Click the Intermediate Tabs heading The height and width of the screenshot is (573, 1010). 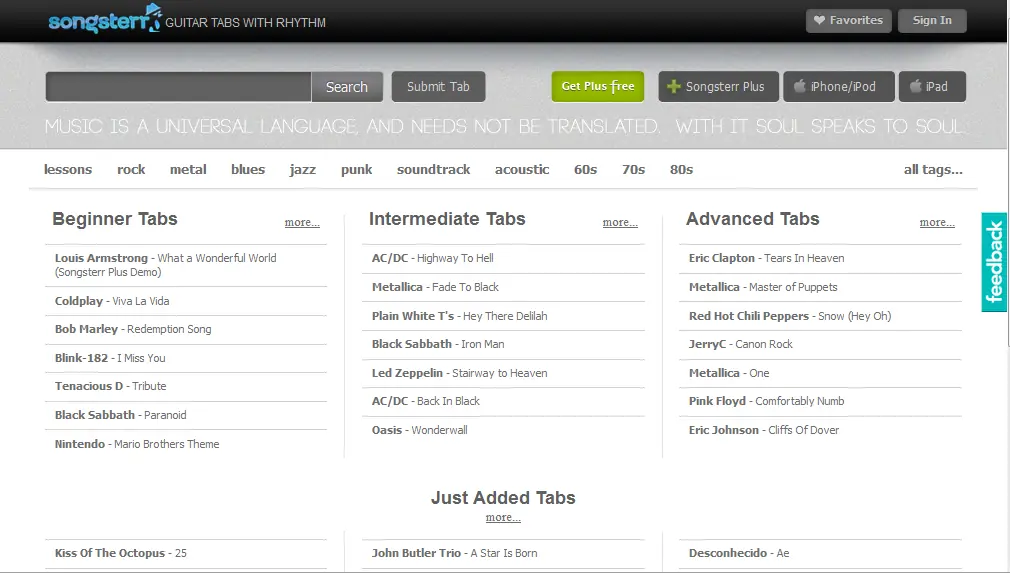tap(447, 219)
